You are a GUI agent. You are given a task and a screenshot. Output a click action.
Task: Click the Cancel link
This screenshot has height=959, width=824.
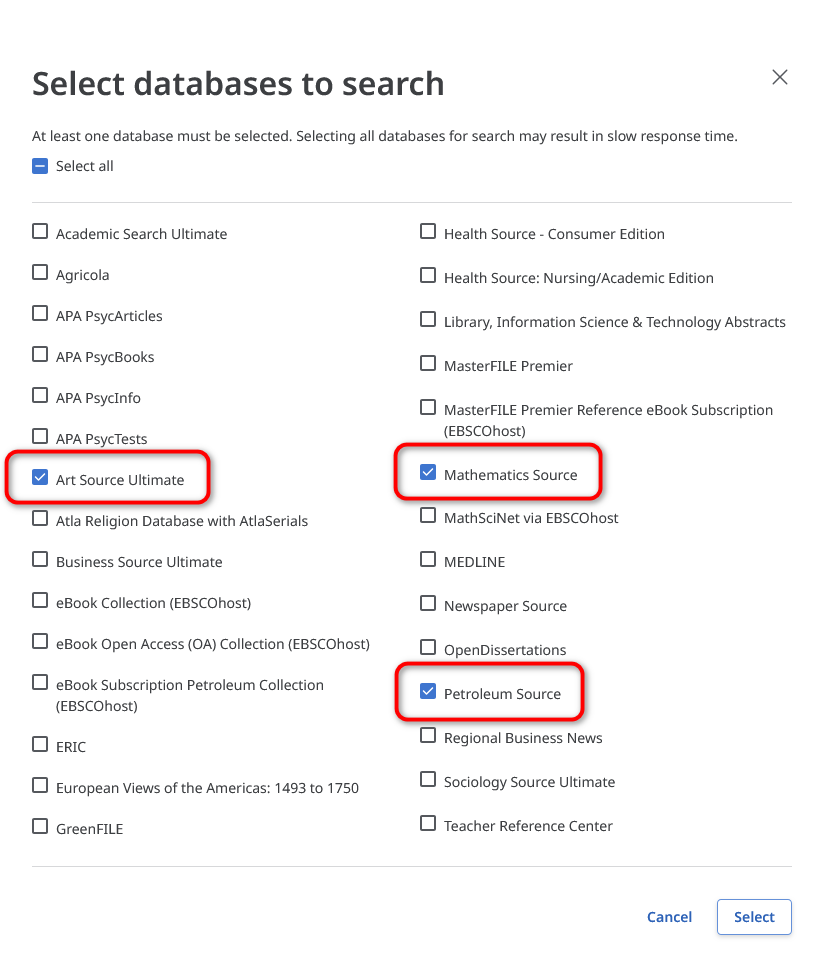click(669, 917)
